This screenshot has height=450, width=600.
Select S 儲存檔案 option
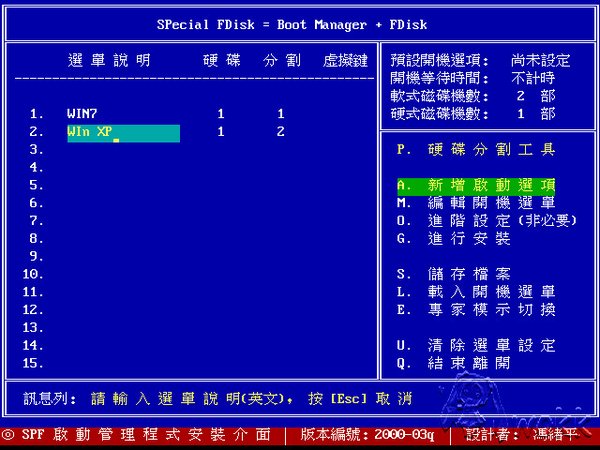click(x=453, y=274)
